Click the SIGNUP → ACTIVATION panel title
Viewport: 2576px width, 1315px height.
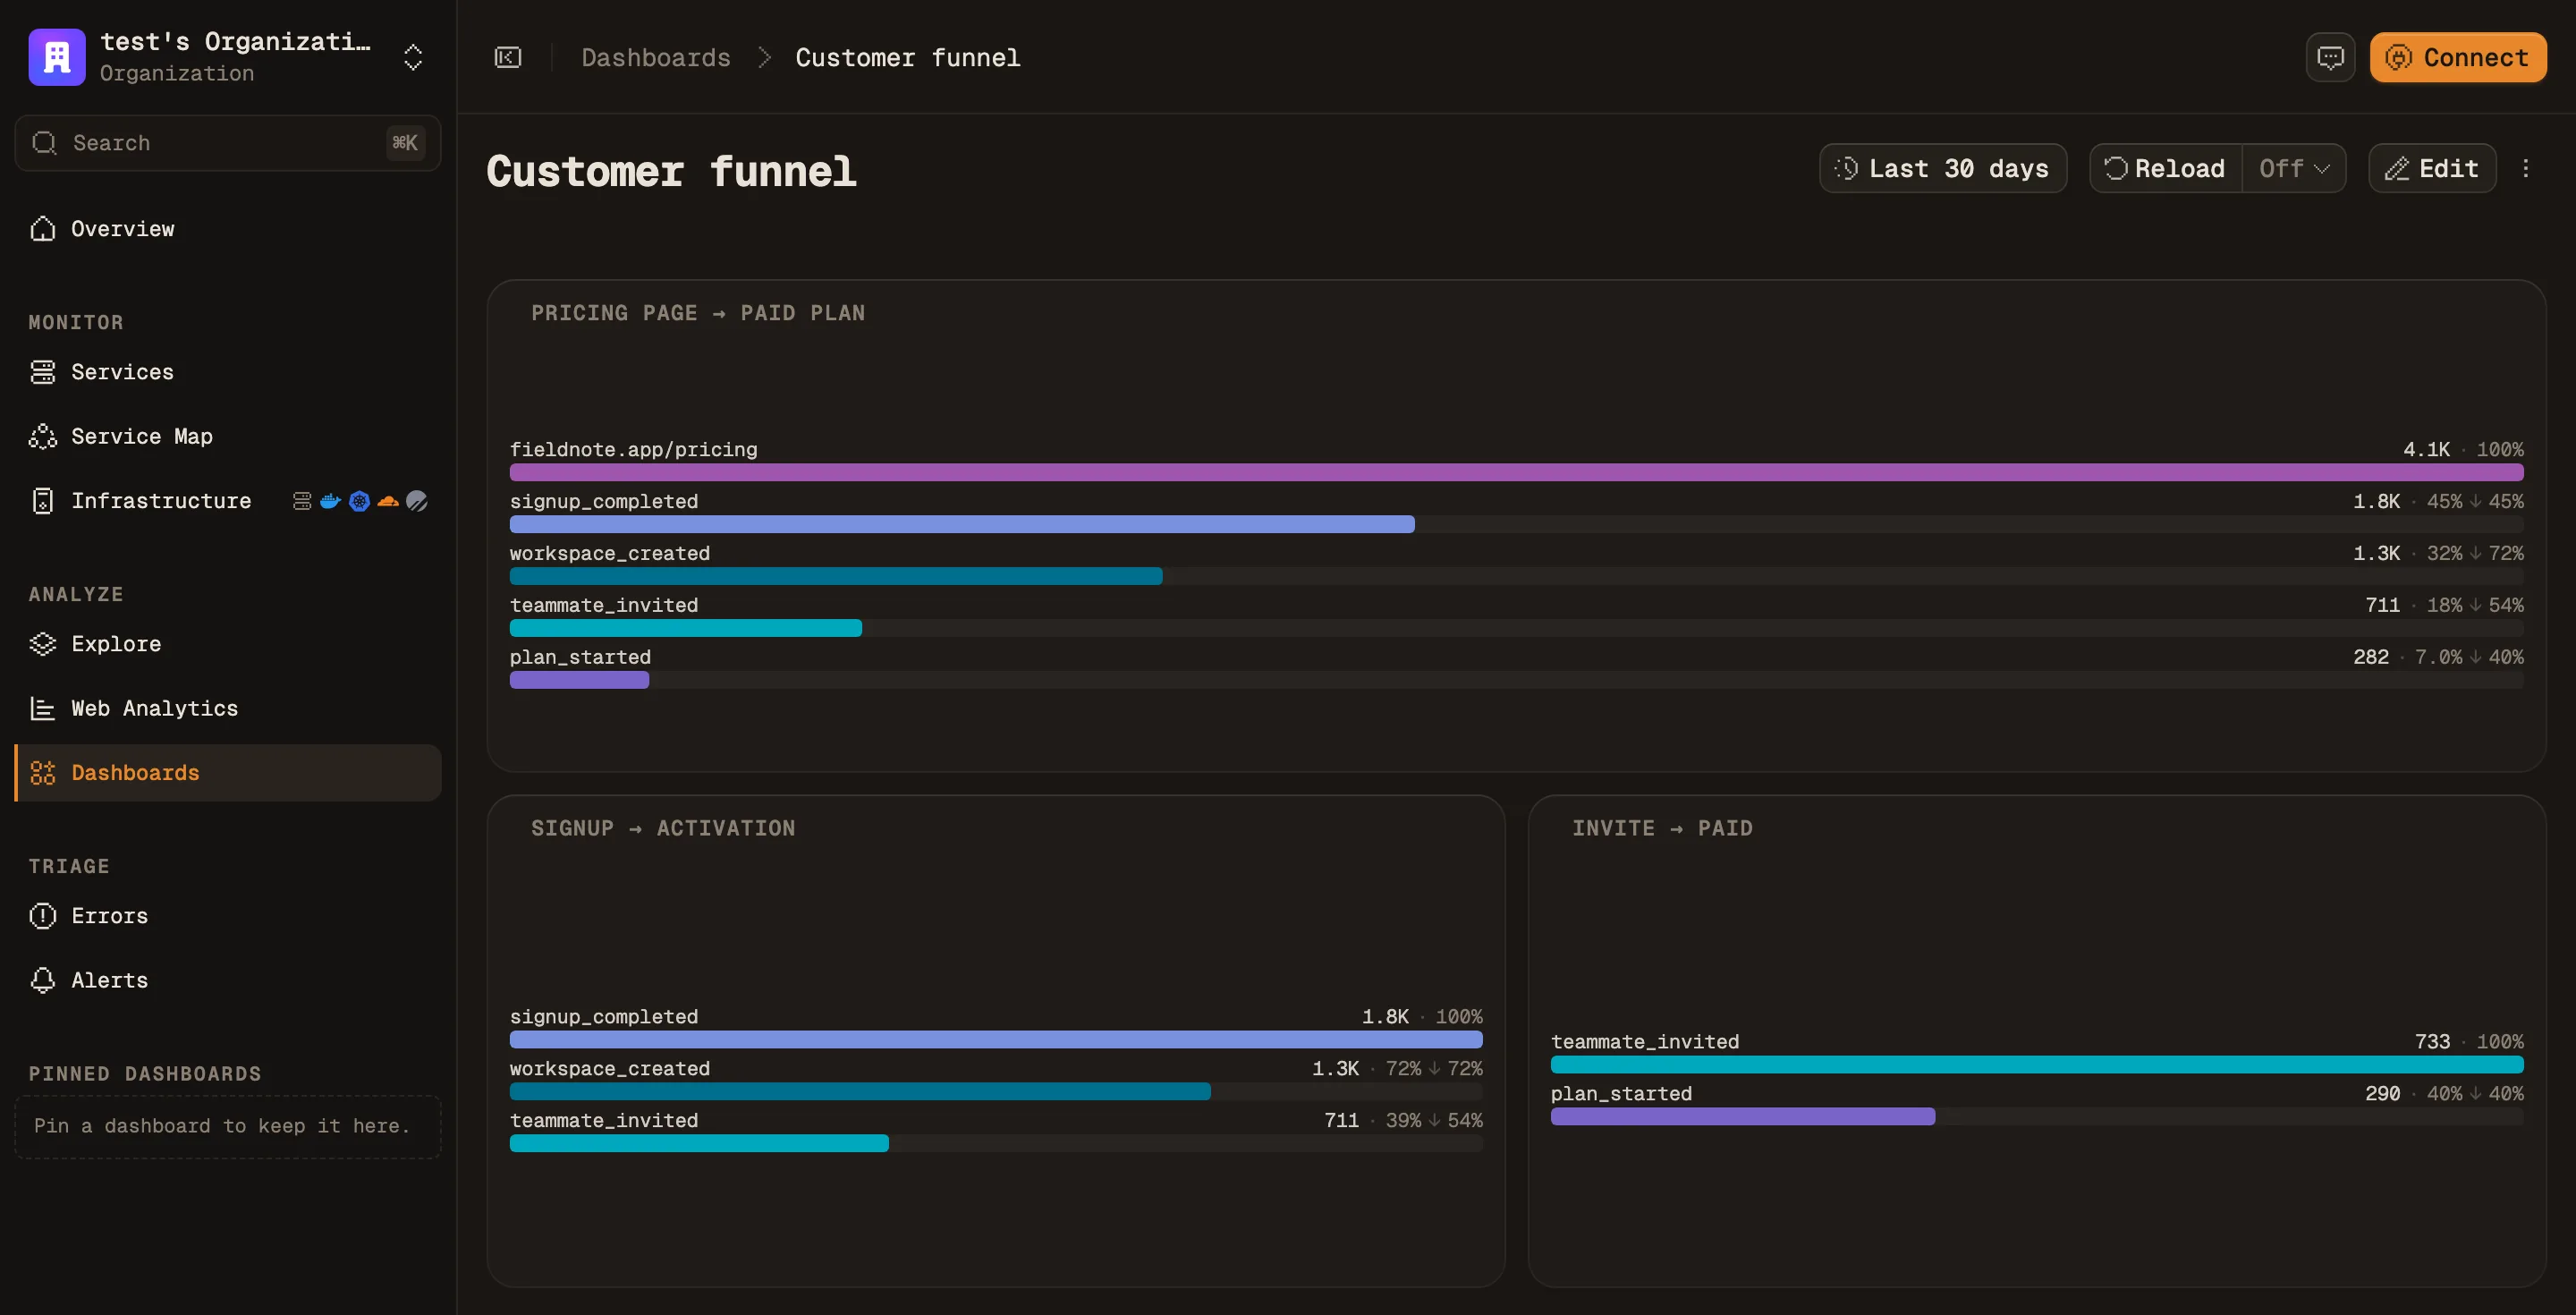point(663,828)
